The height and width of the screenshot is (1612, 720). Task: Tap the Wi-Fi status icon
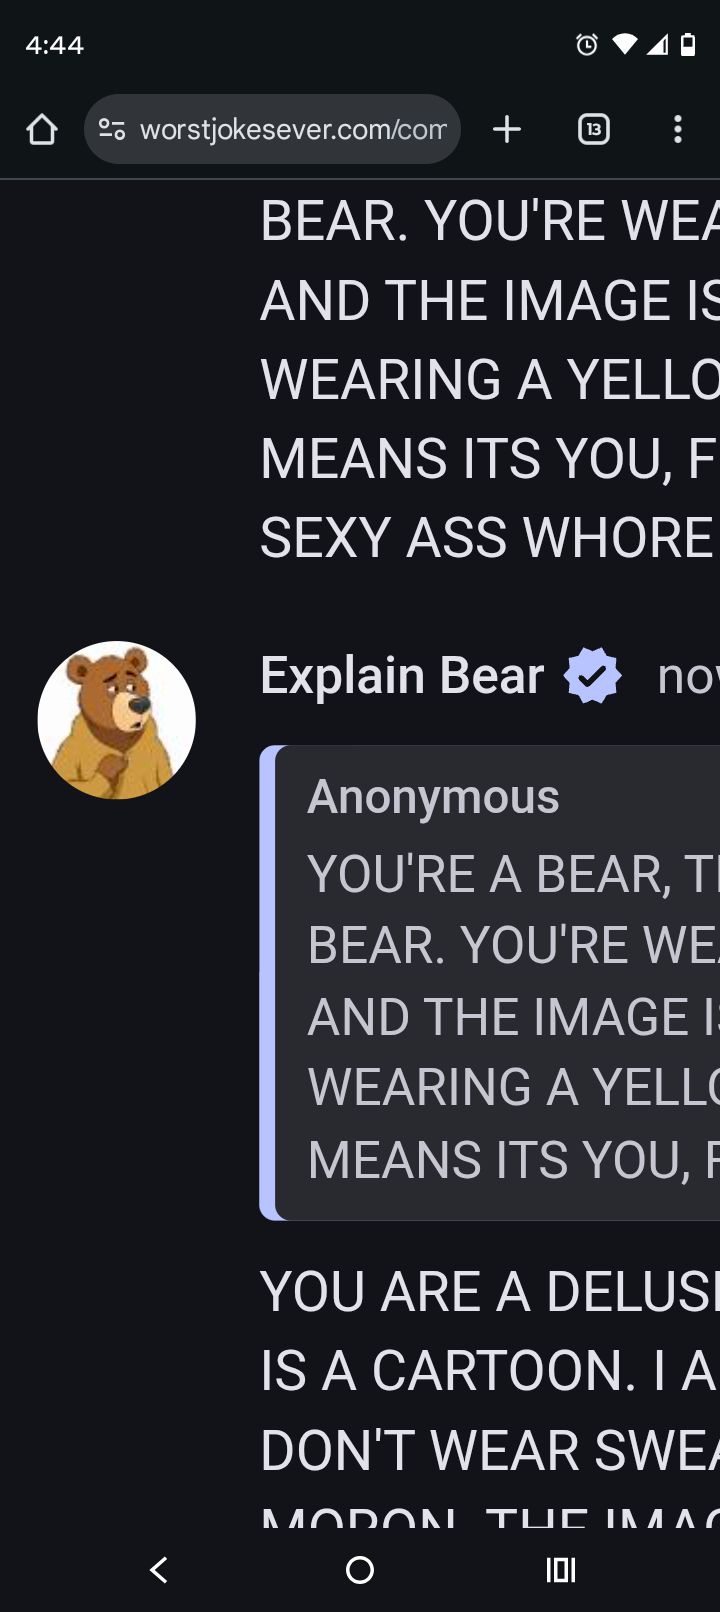pyautogui.click(x=625, y=44)
